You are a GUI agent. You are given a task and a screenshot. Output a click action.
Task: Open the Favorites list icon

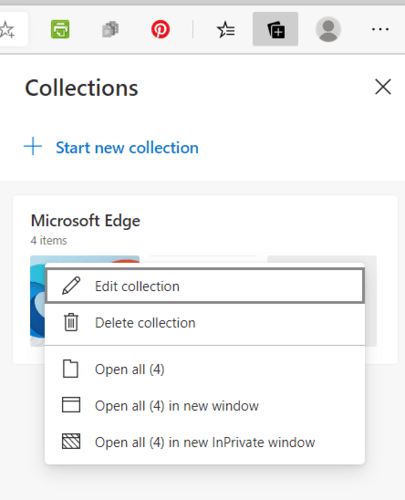pos(226,30)
